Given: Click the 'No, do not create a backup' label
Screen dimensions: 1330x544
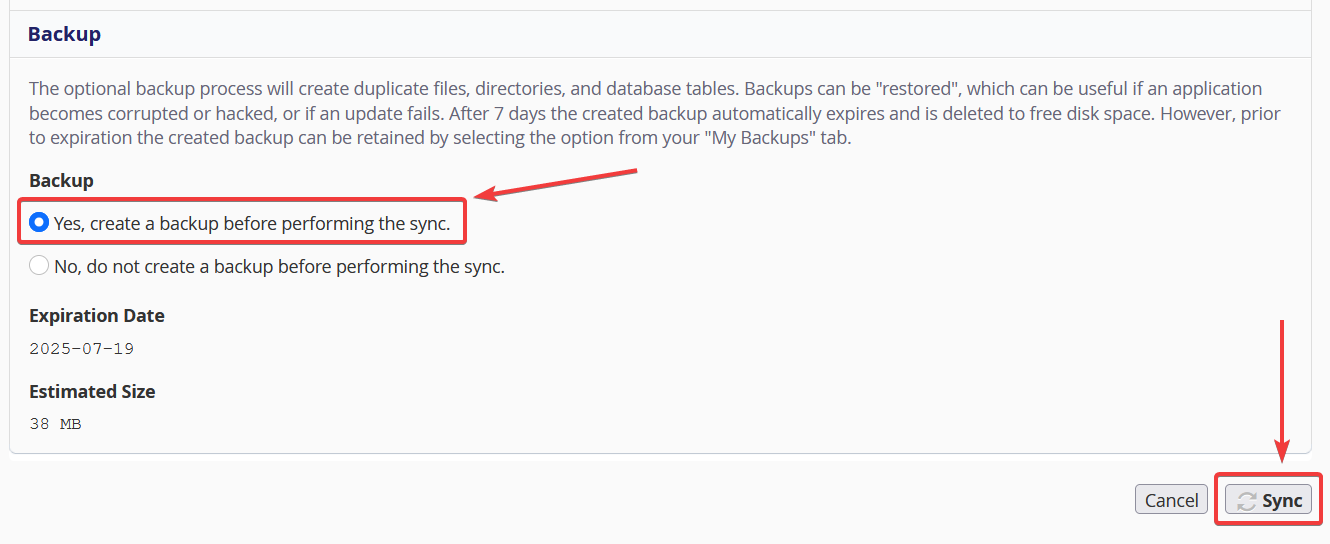Looking at the screenshot, I should (279, 267).
